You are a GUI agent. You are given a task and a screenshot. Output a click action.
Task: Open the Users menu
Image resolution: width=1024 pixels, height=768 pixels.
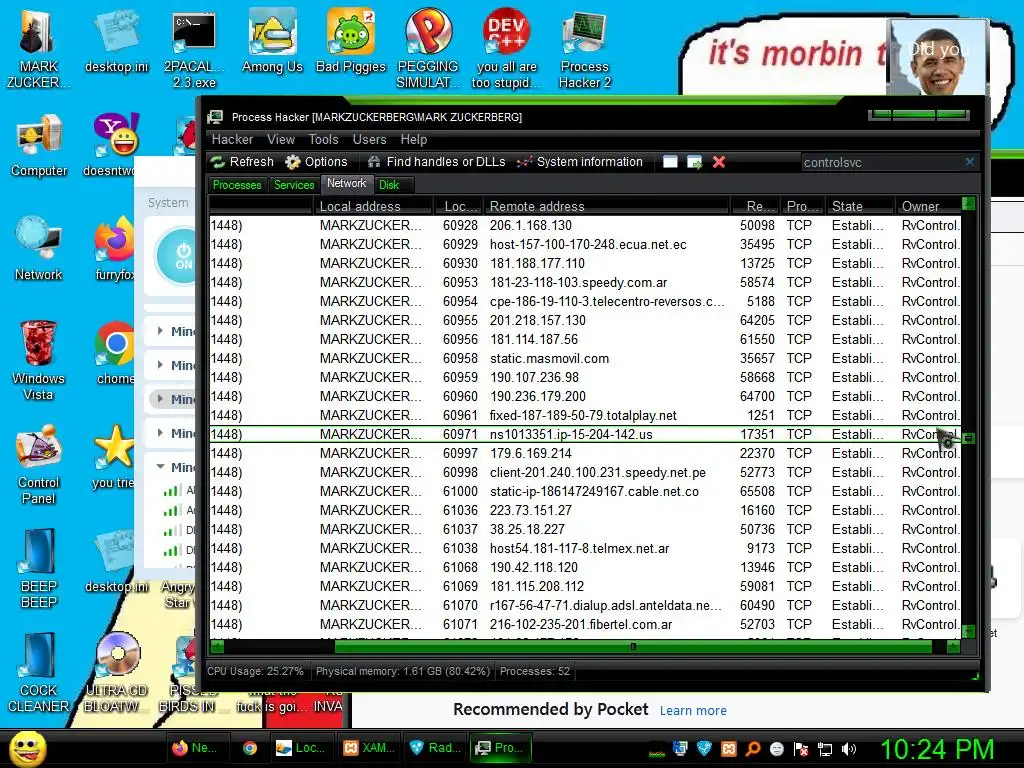(370, 139)
